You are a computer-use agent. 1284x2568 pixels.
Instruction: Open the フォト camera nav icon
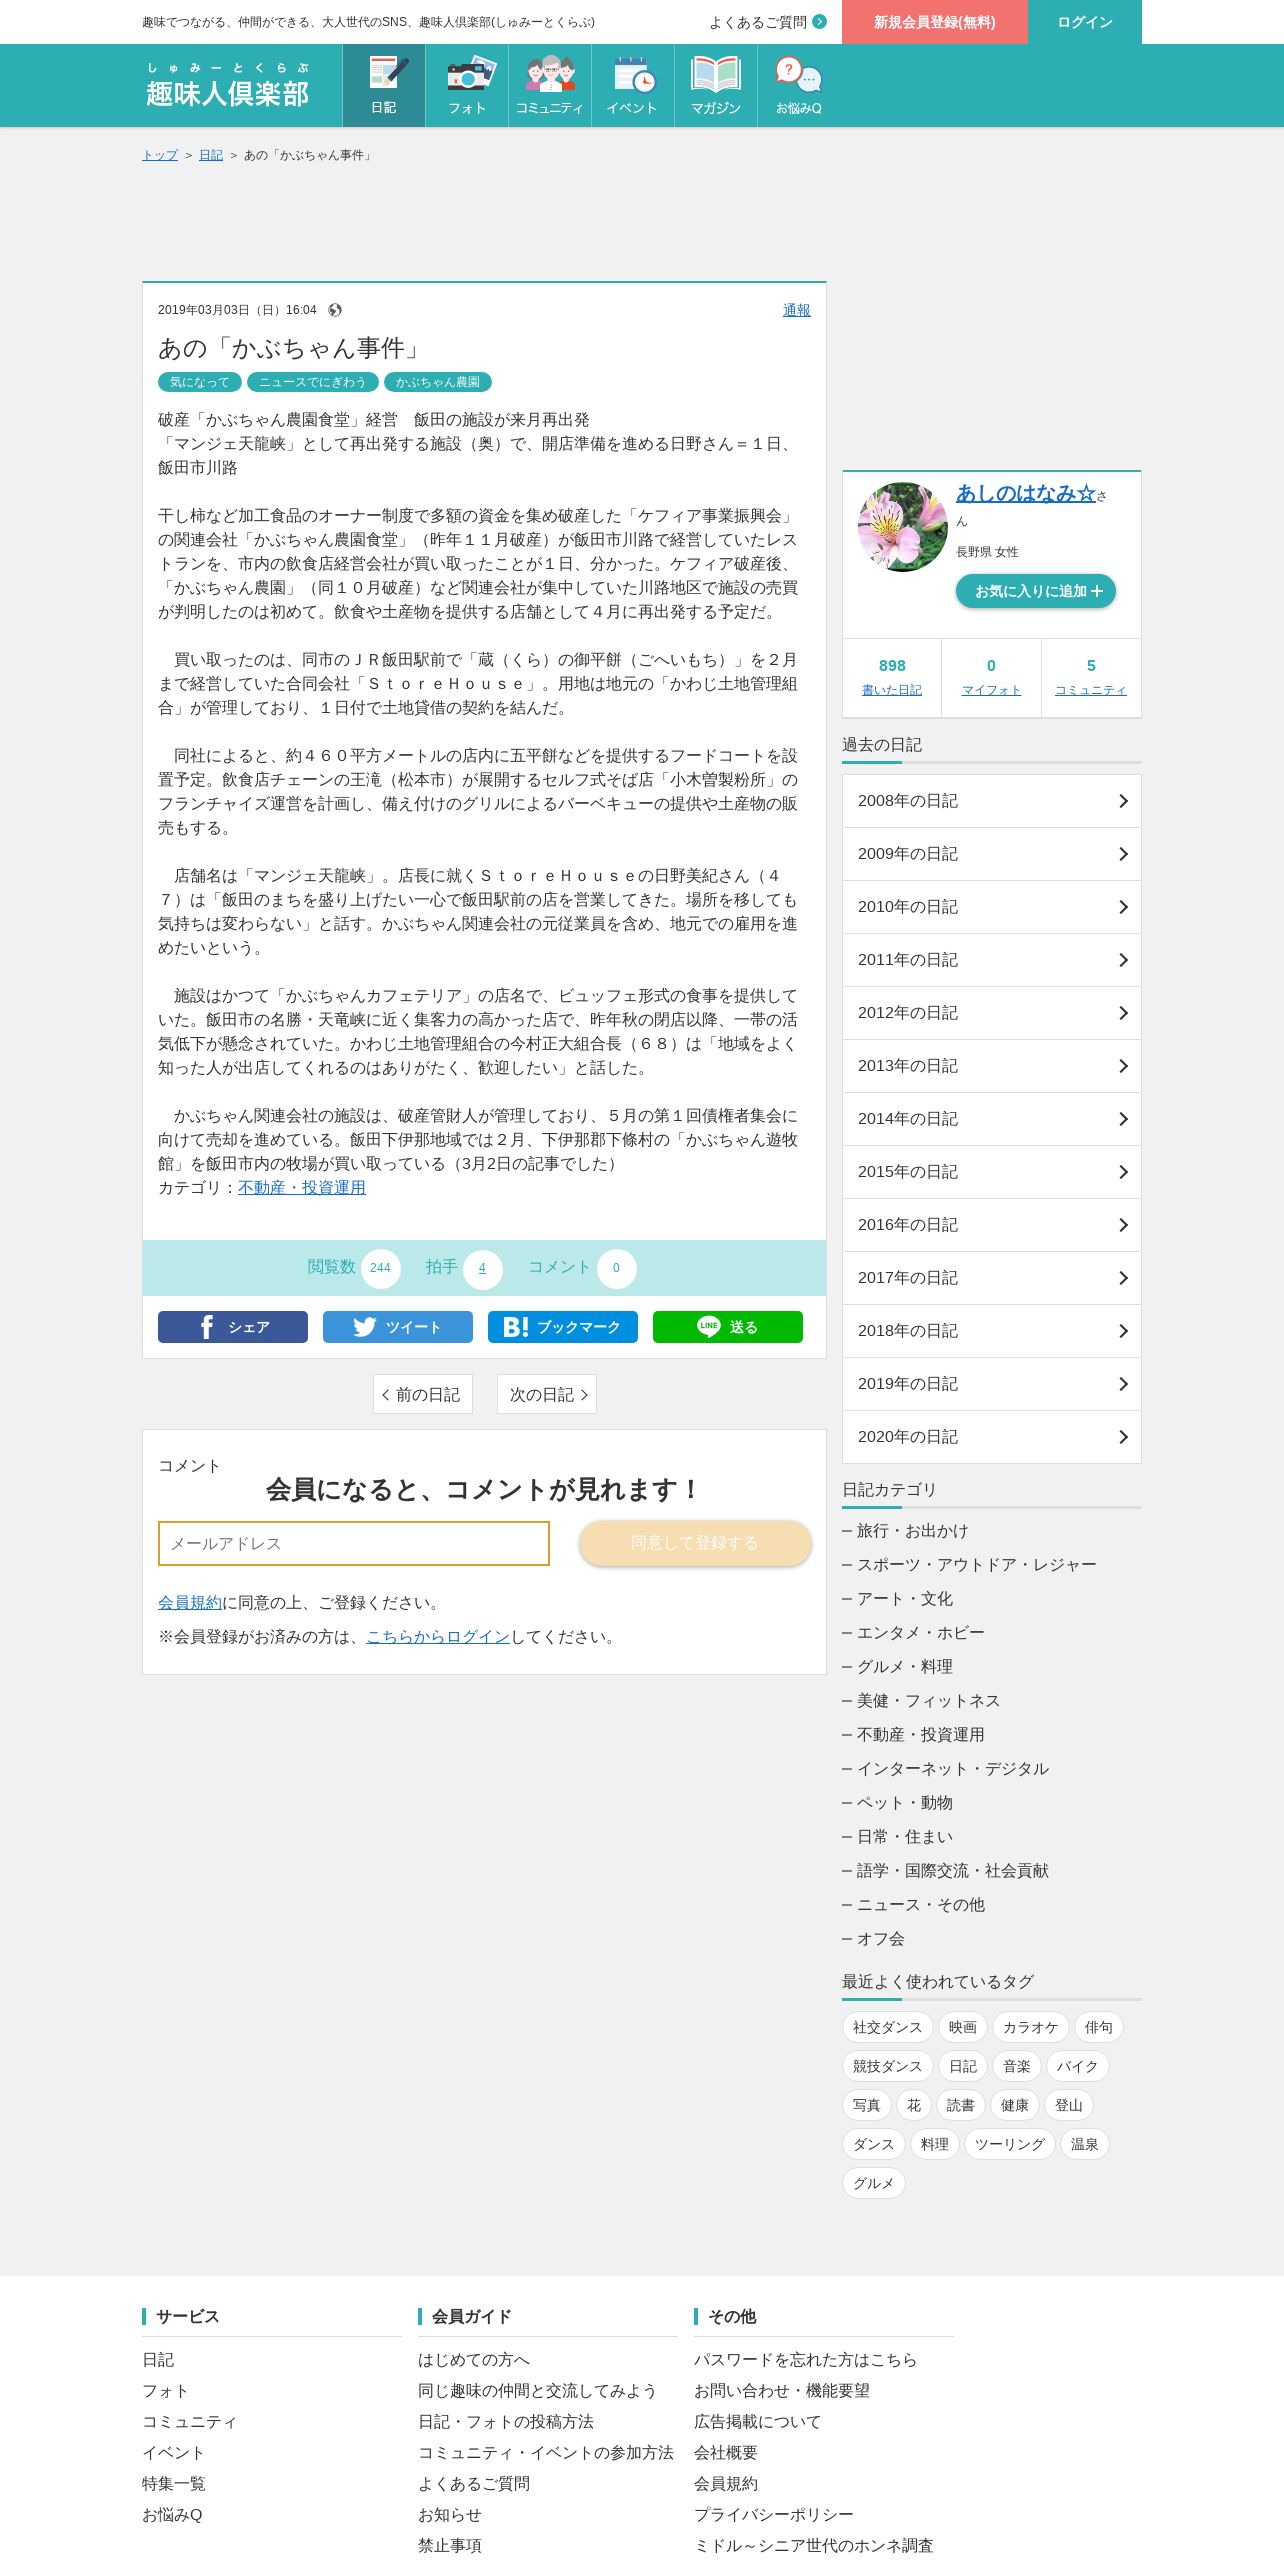pyautogui.click(x=467, y=85)
